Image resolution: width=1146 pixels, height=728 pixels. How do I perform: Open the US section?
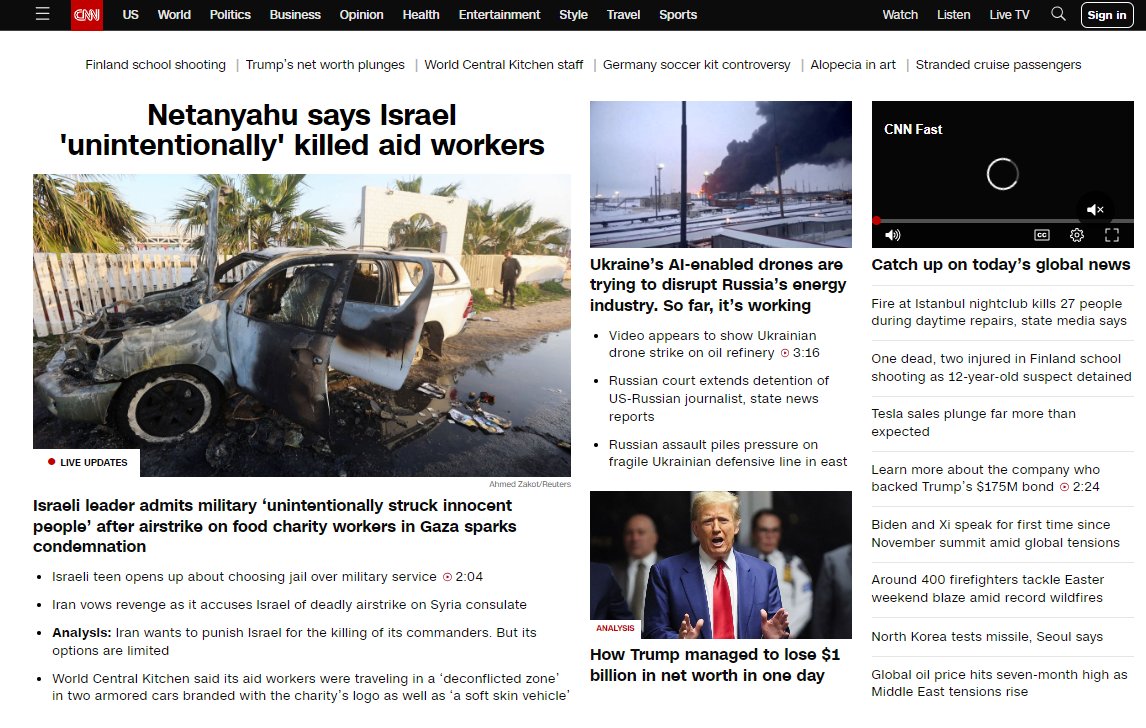(x=130, y=15)
